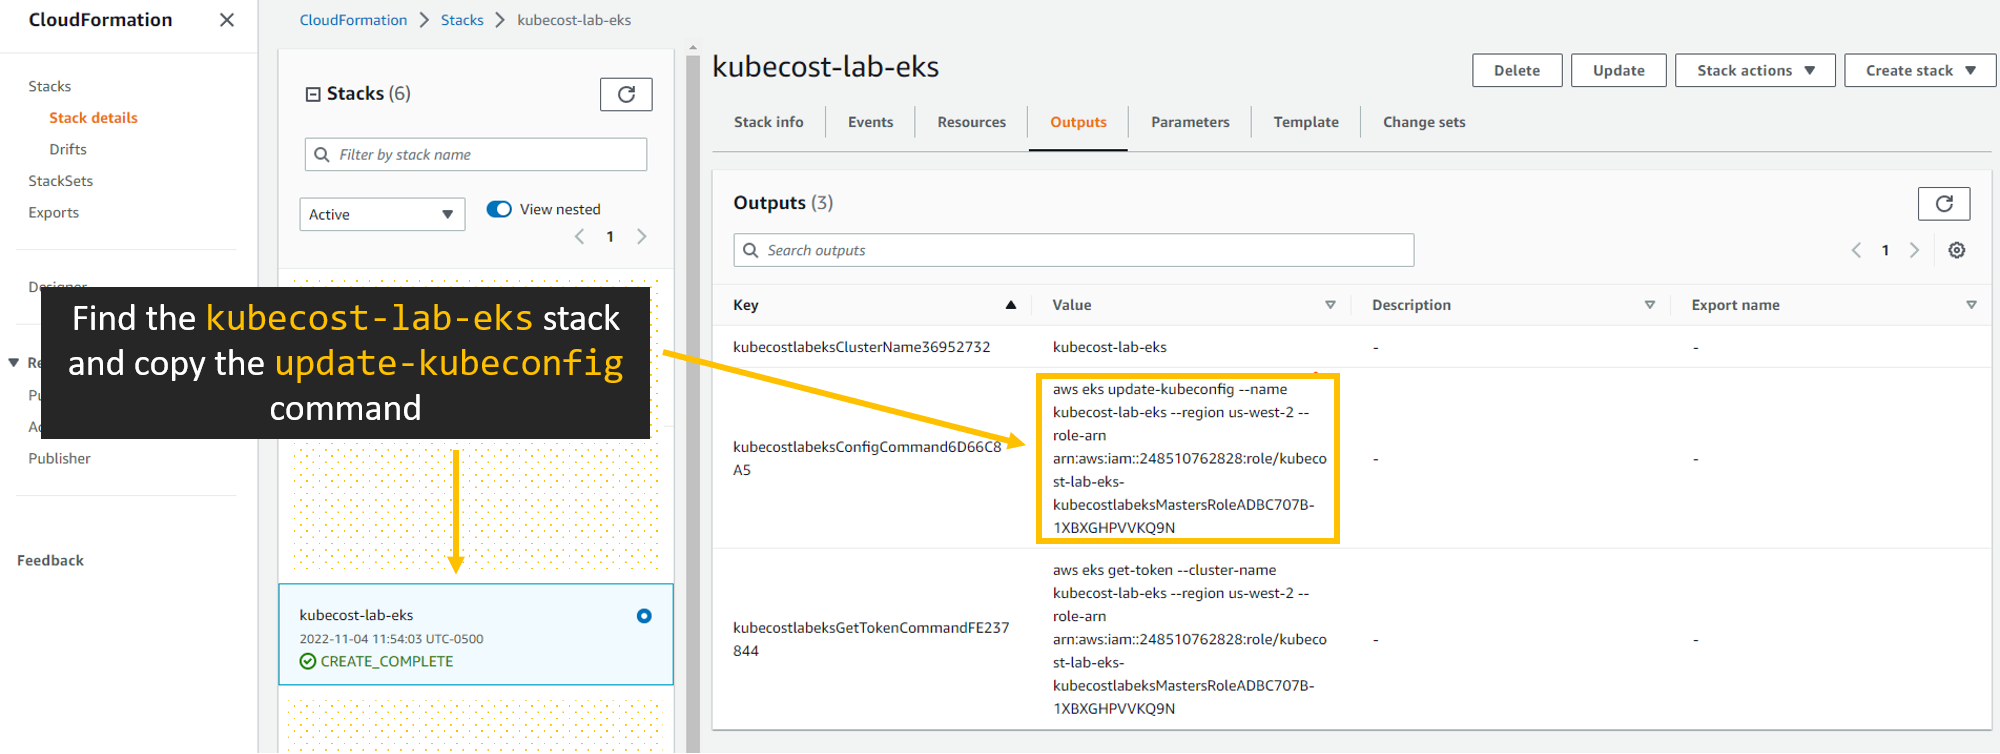
Task: Switch to the Template tab
Action: tap(1306, 122)
